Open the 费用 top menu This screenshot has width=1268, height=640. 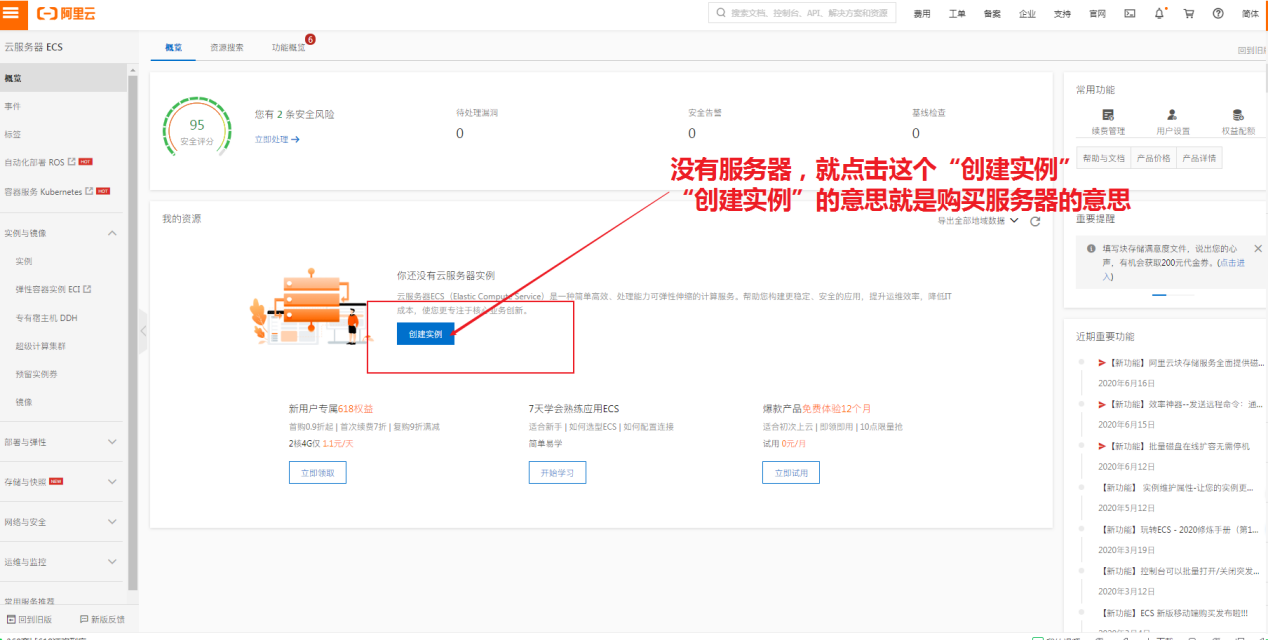922,14
